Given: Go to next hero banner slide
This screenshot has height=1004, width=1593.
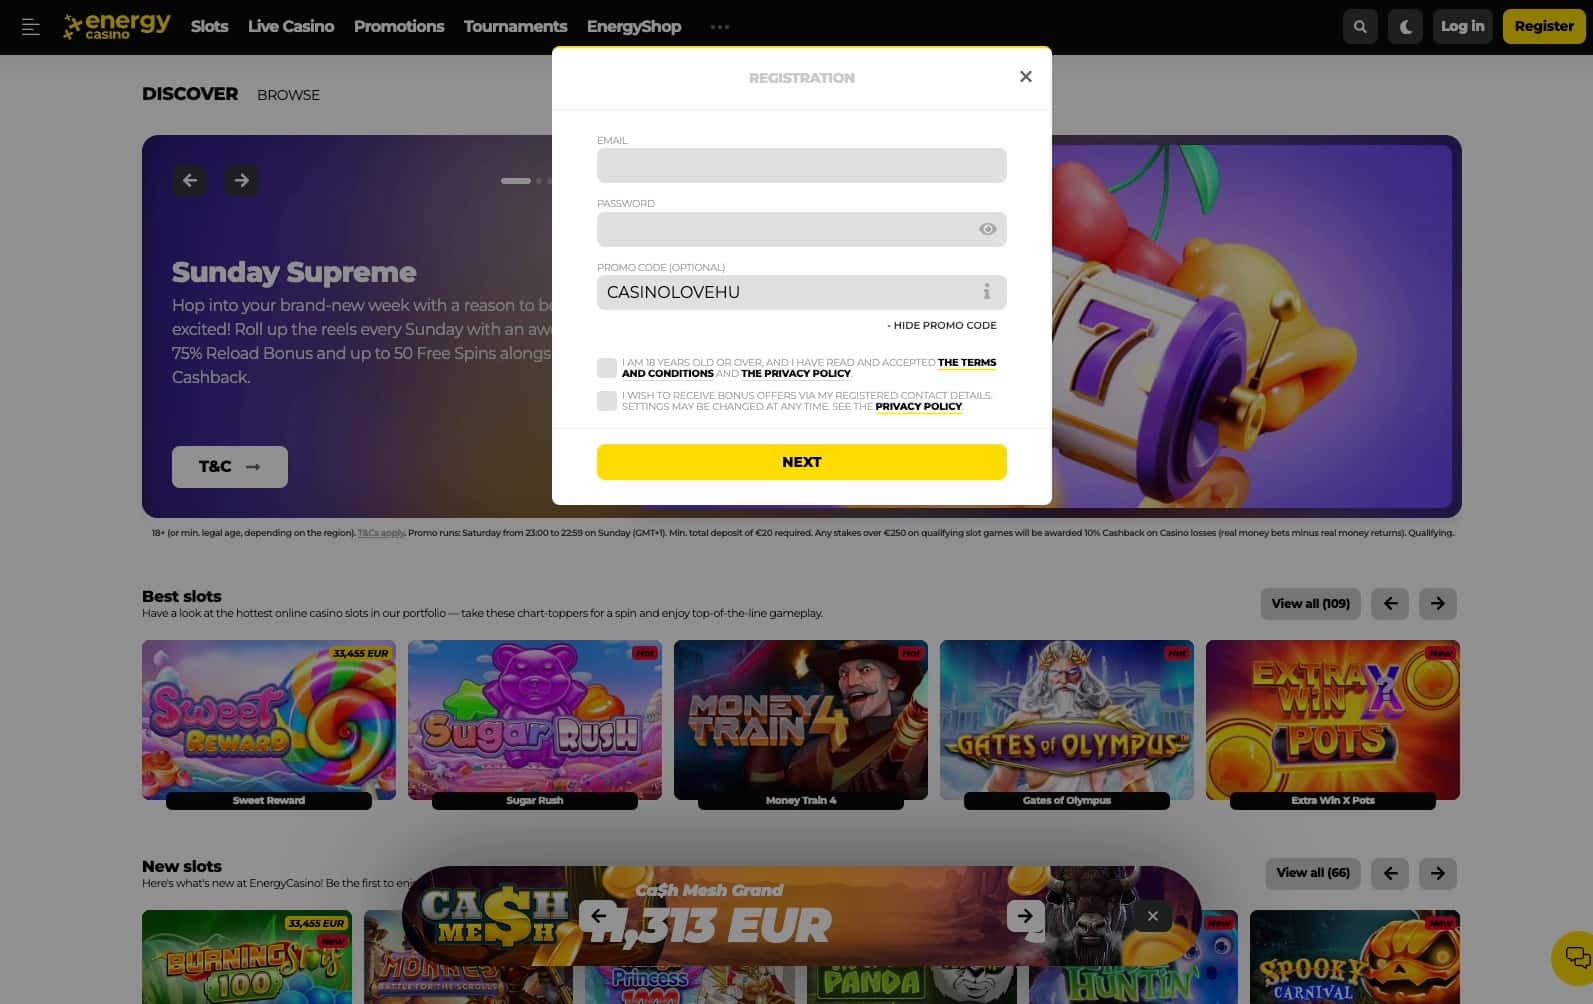Looking at the screenshot, I should 241,181.
